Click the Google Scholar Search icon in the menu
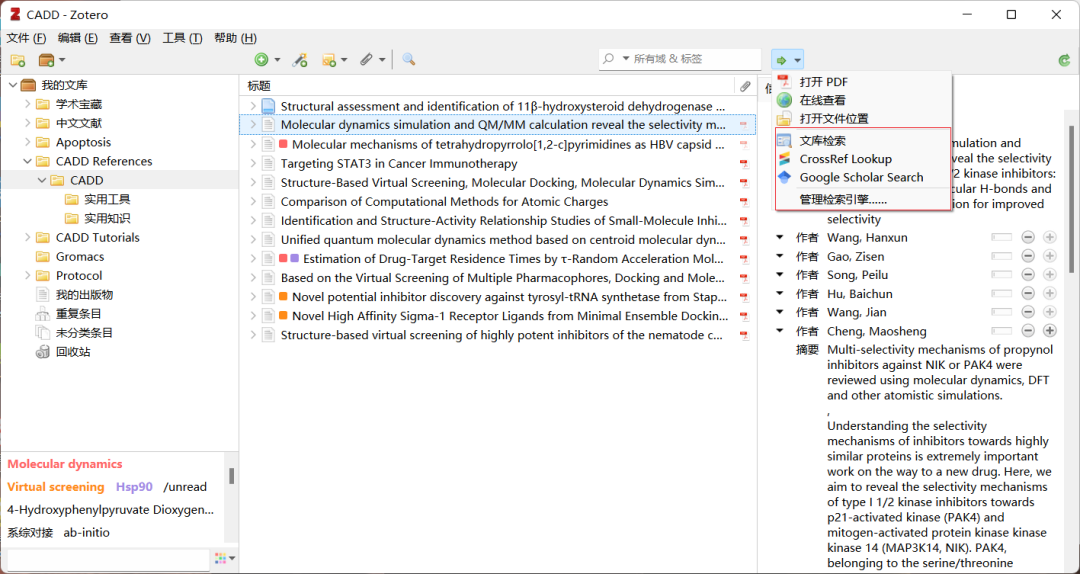This screenshot has width=1080, height=574. (x=785, y=177)
